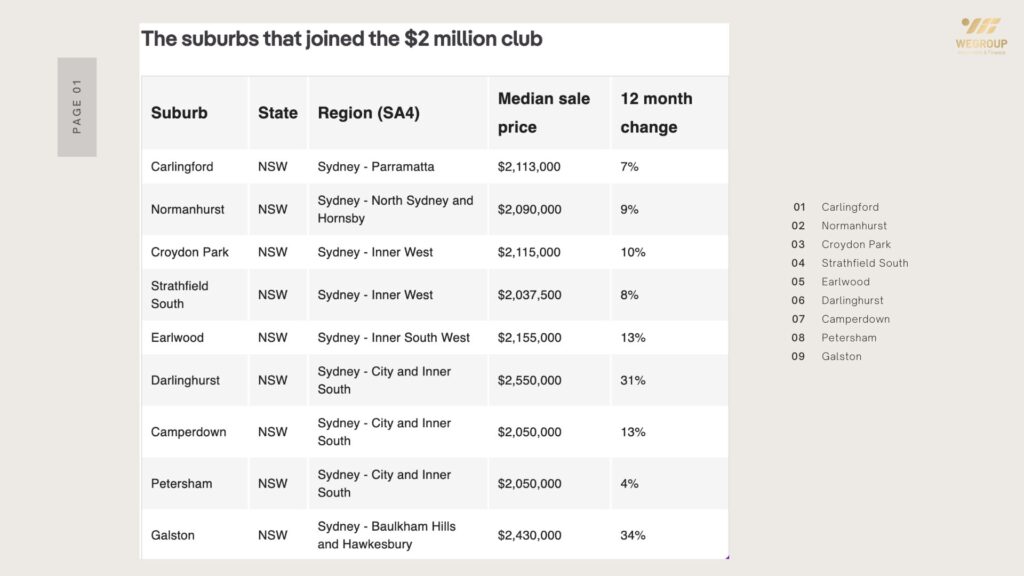Viewport: 1024px width, 576px height.
Task: Select the Region (SA4) column header
Action: tap(368, 113)
